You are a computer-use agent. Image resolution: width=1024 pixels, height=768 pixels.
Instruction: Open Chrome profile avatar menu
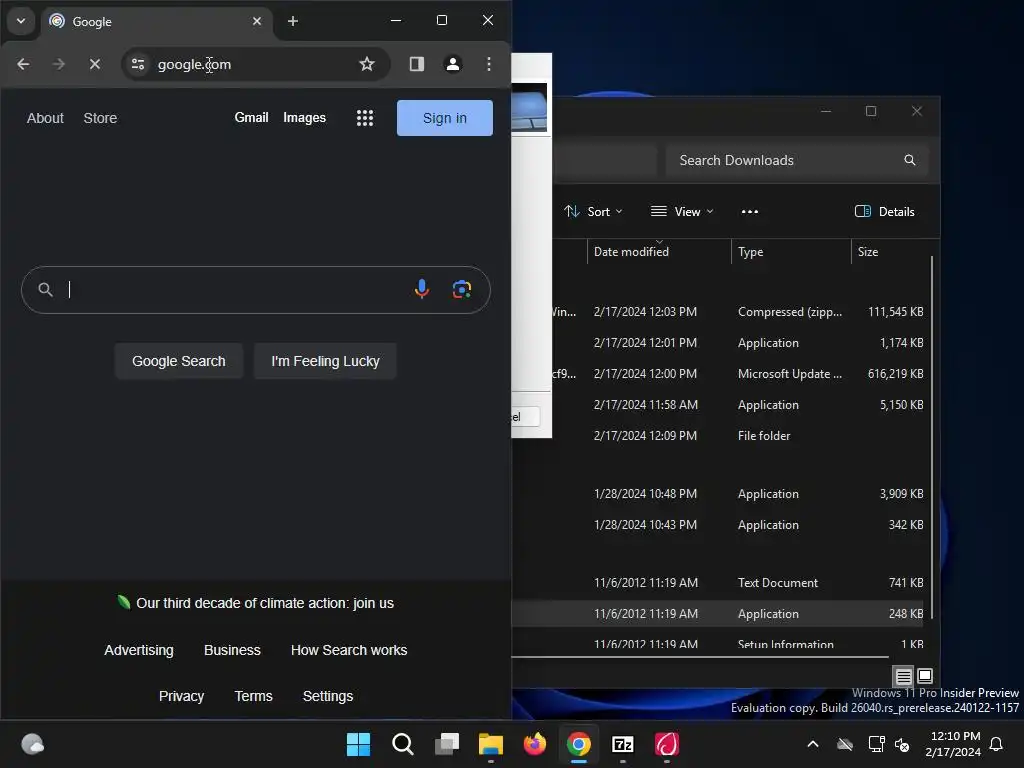(x=453, y=64)
